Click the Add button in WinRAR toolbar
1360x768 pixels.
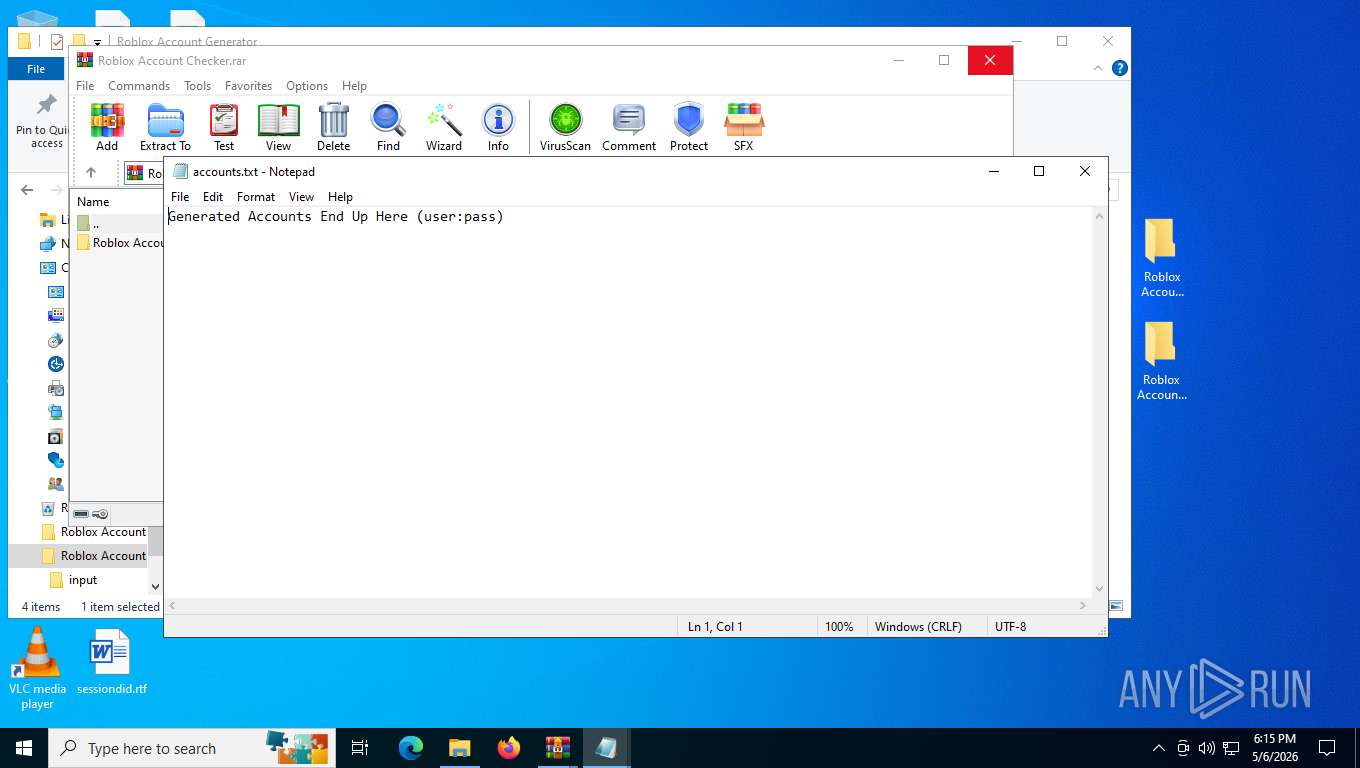[x=107, y=127]
